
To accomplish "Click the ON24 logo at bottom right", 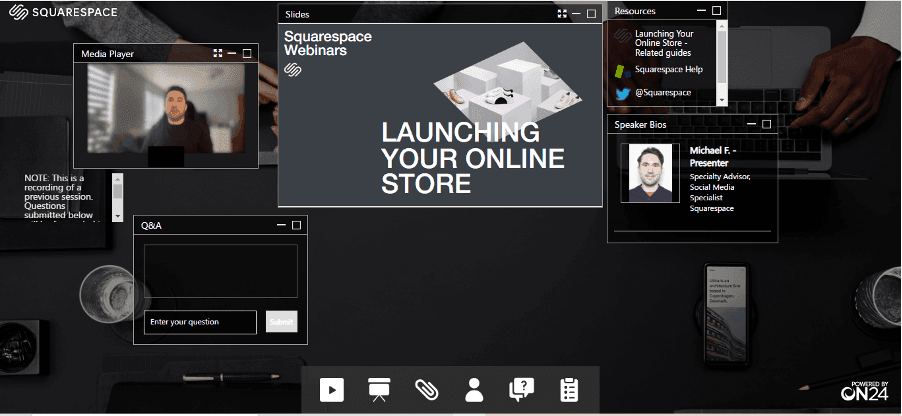I will 865,391.
